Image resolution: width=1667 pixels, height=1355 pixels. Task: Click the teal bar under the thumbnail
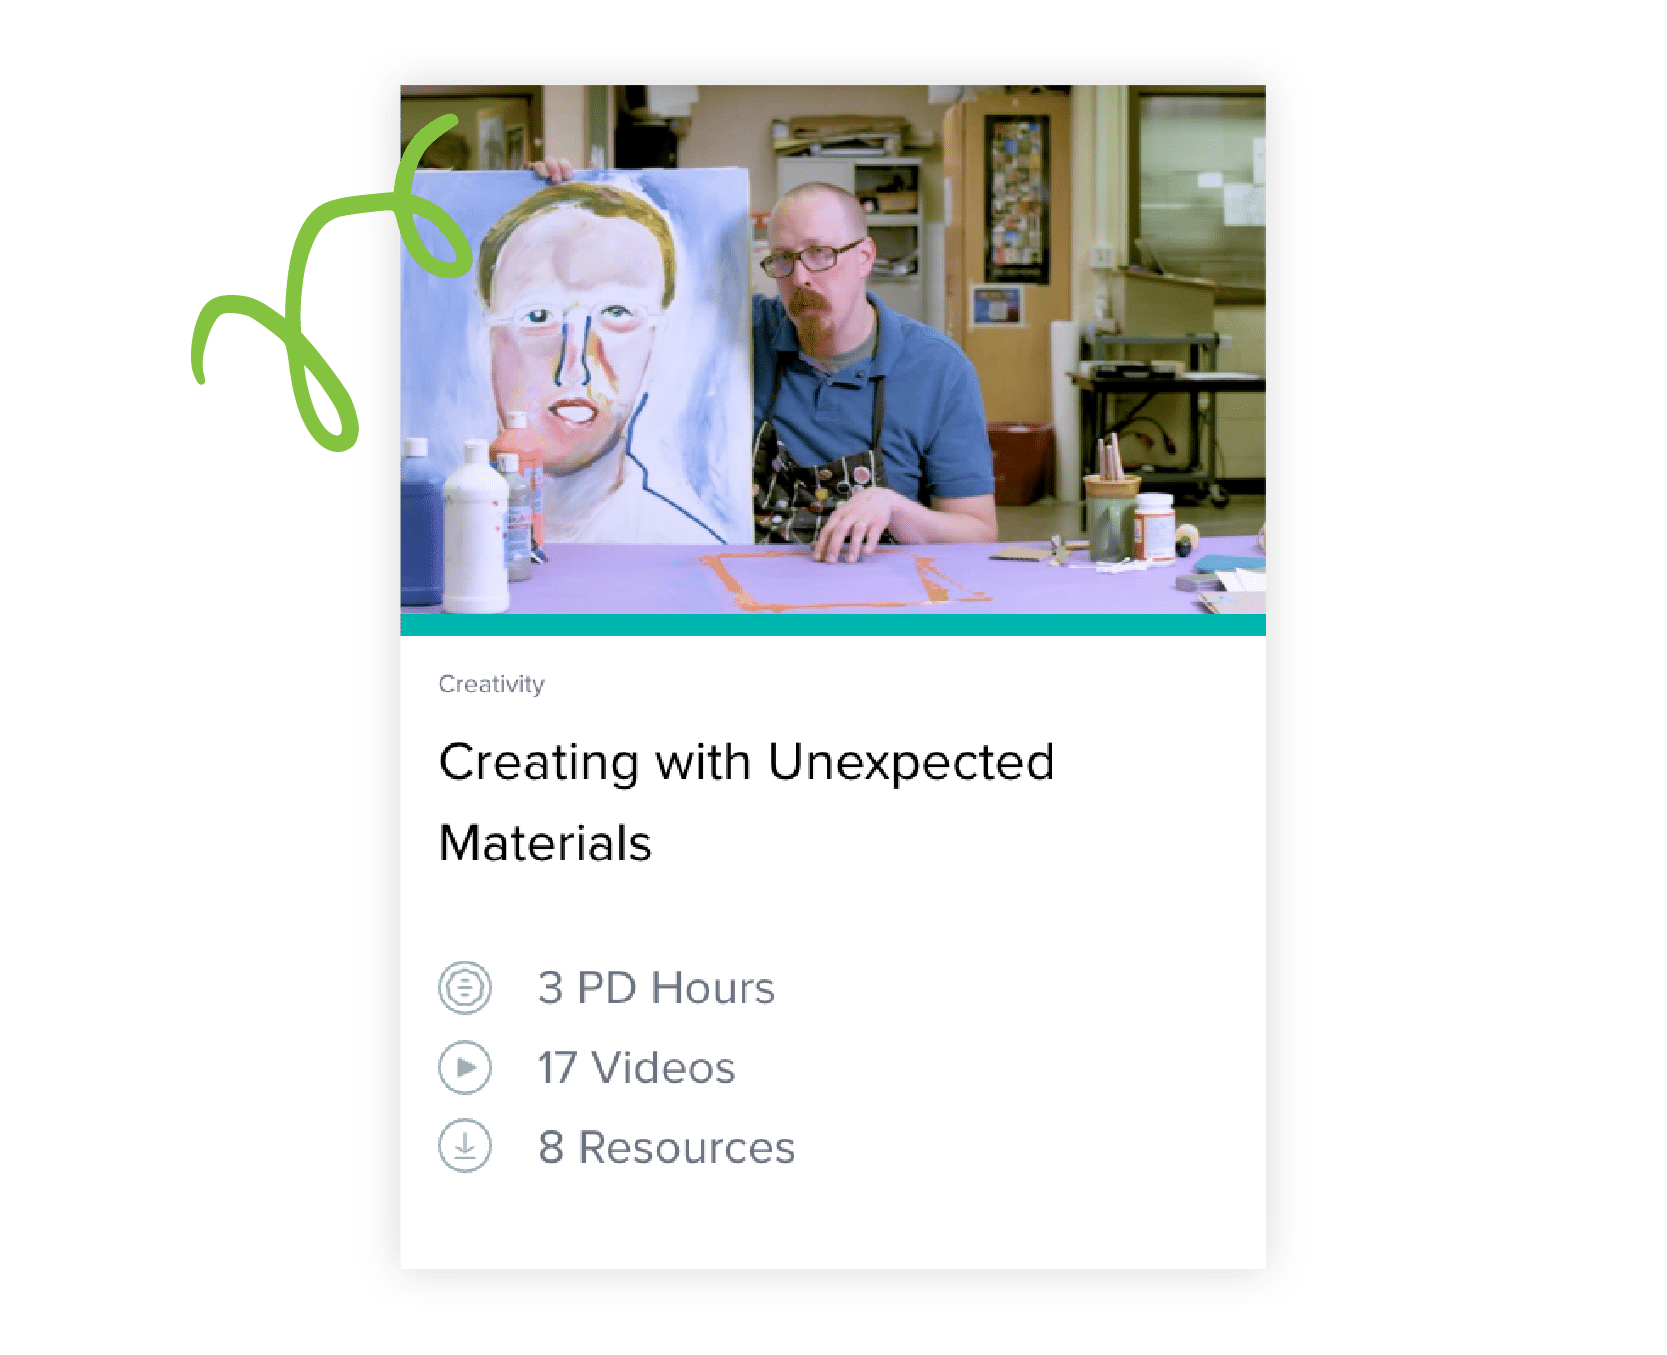point(833,625)
